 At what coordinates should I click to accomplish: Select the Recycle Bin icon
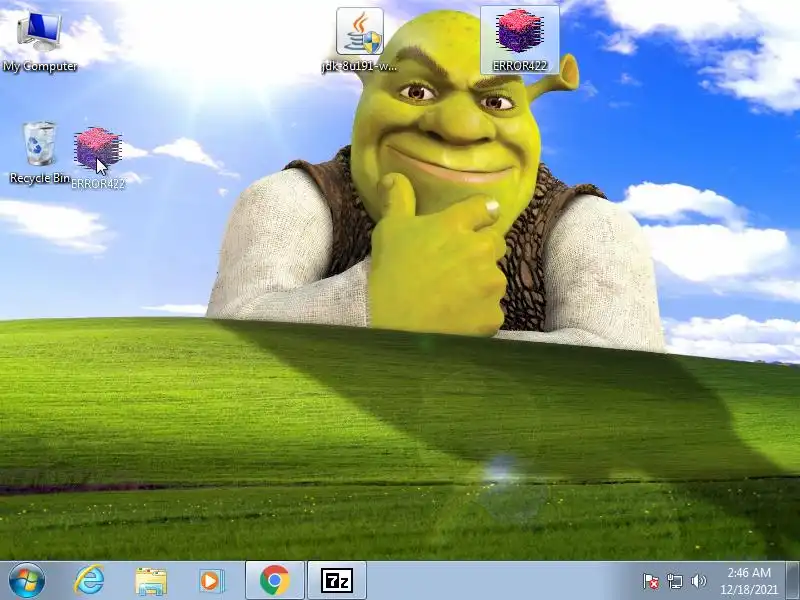coord(39,153)
